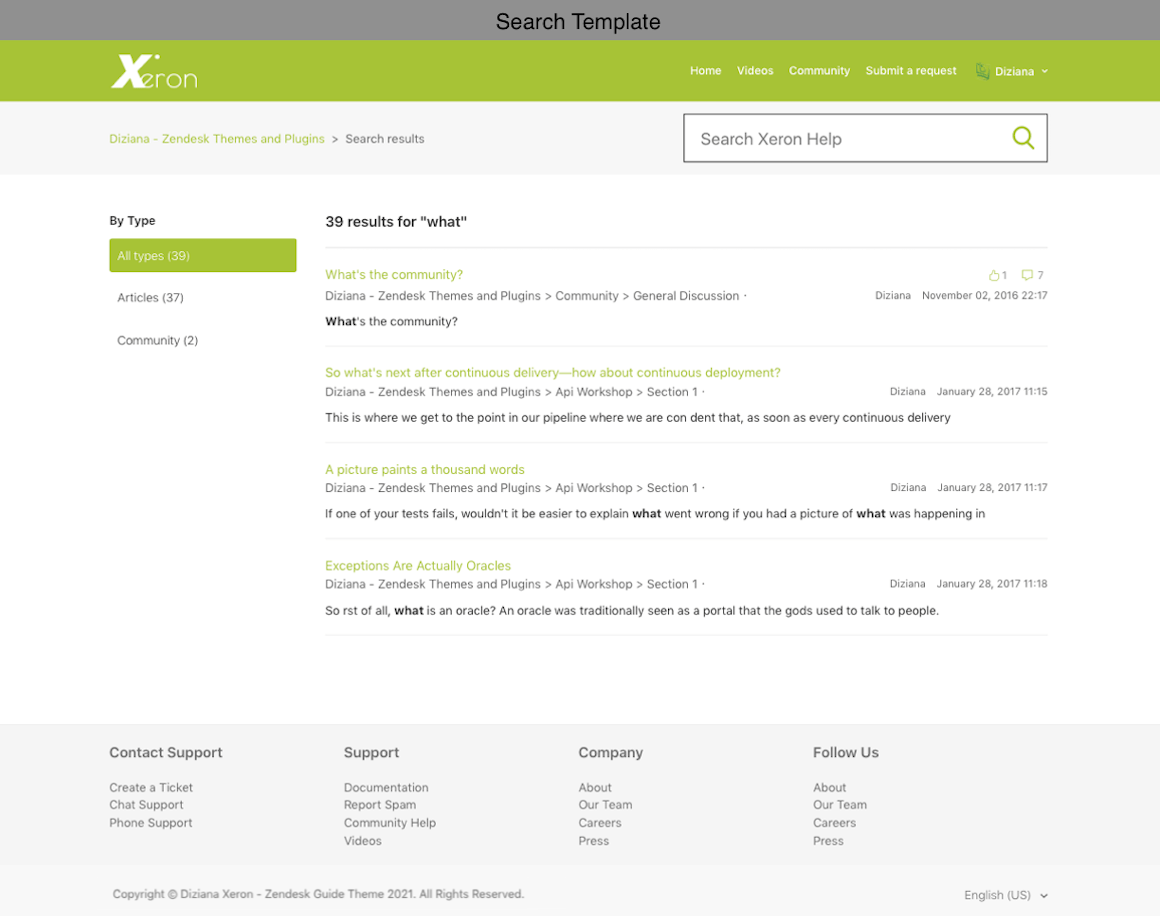Click Create a Ticket footer link
1160x916 pixels.
[151, 788]
